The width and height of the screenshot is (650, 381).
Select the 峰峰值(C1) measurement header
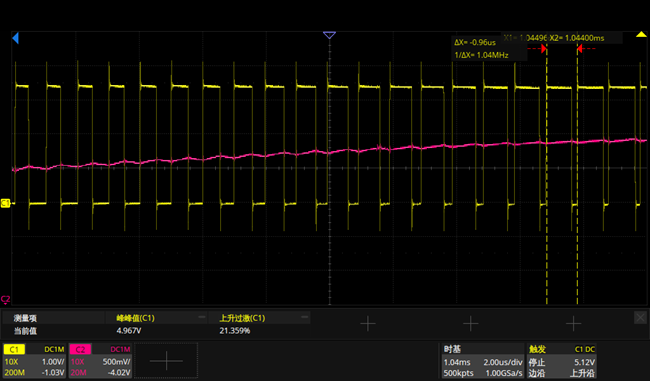tap(135, 318)
